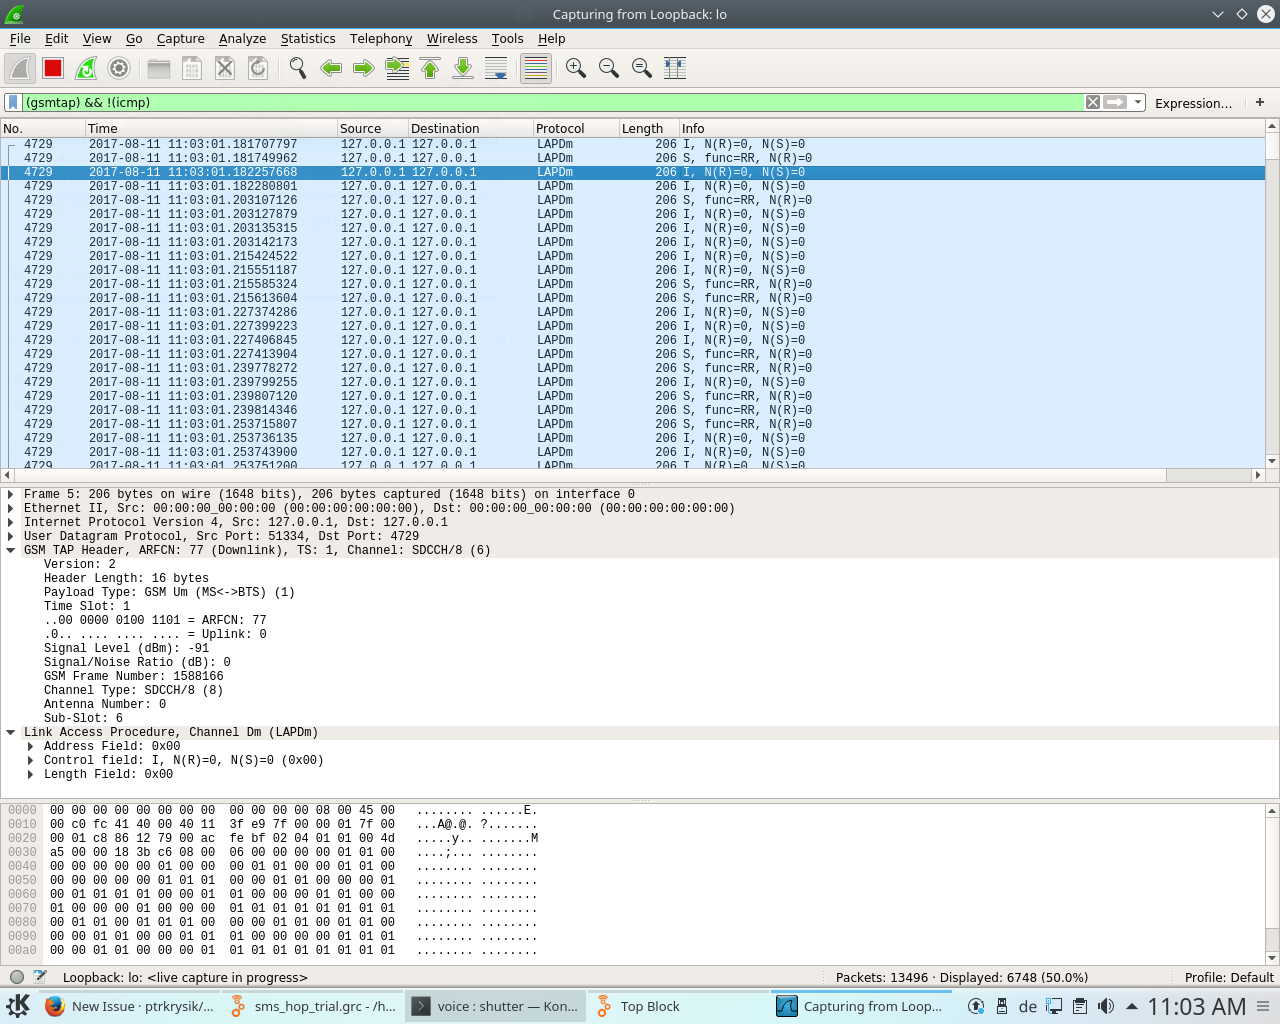This screenshot has height=1024, width=1280.
Task: Open the display filter history dropdown
Action: [x=1138, y=102]
